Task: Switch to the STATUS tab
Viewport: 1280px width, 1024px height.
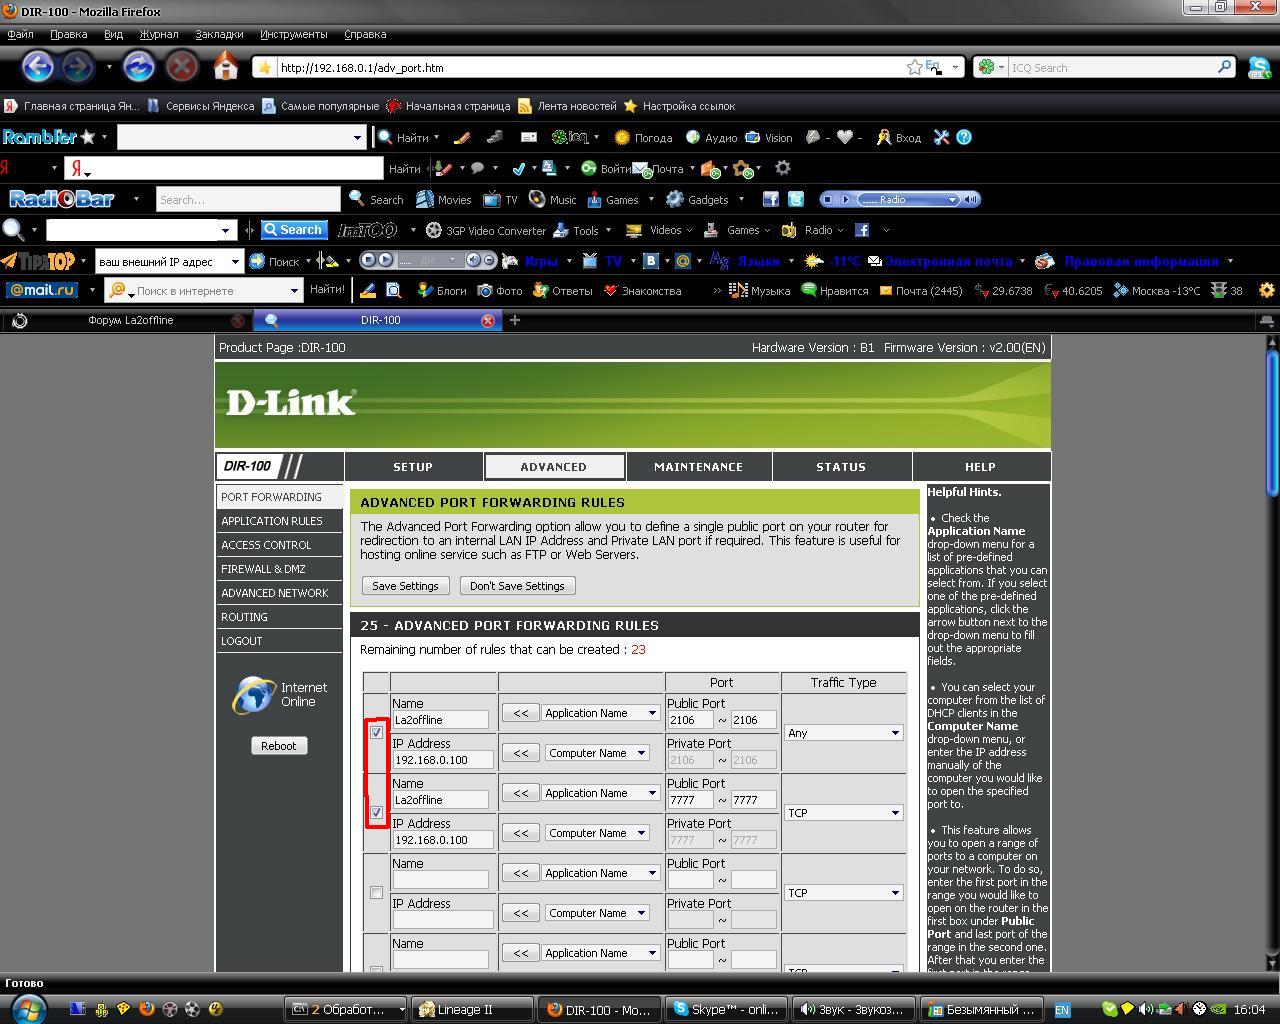Action: 841,466
